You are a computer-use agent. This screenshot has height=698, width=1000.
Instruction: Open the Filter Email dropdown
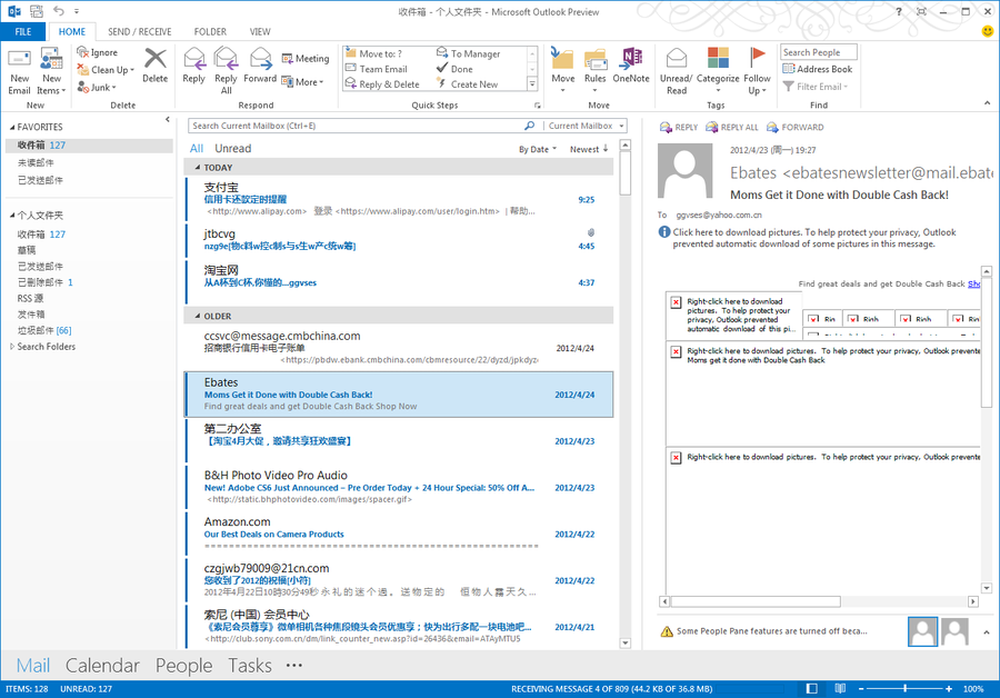pyautogui.click(x=816, y=86)
